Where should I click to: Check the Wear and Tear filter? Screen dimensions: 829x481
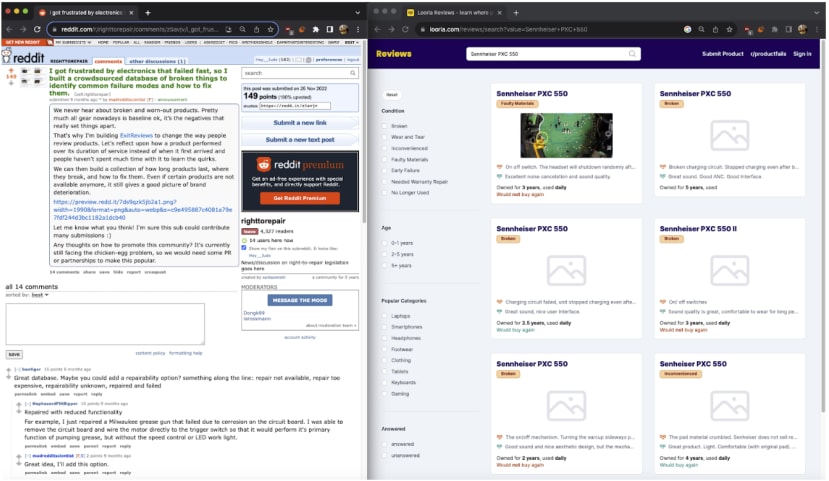coord(384,137)
